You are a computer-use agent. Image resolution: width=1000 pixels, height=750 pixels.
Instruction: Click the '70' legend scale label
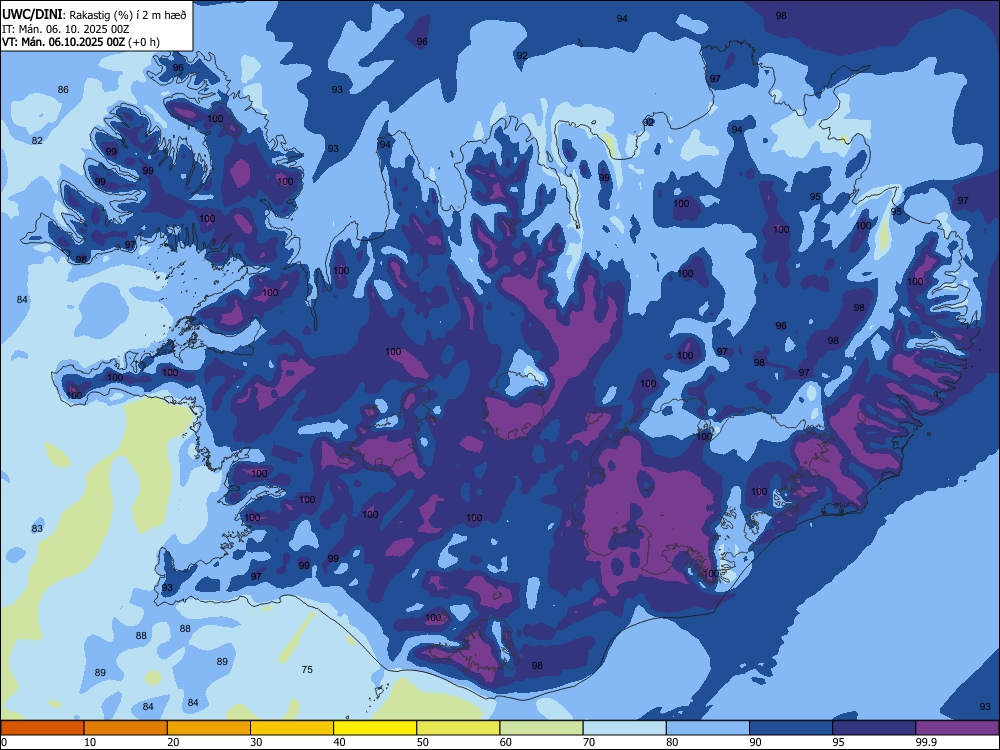[589, 742]
